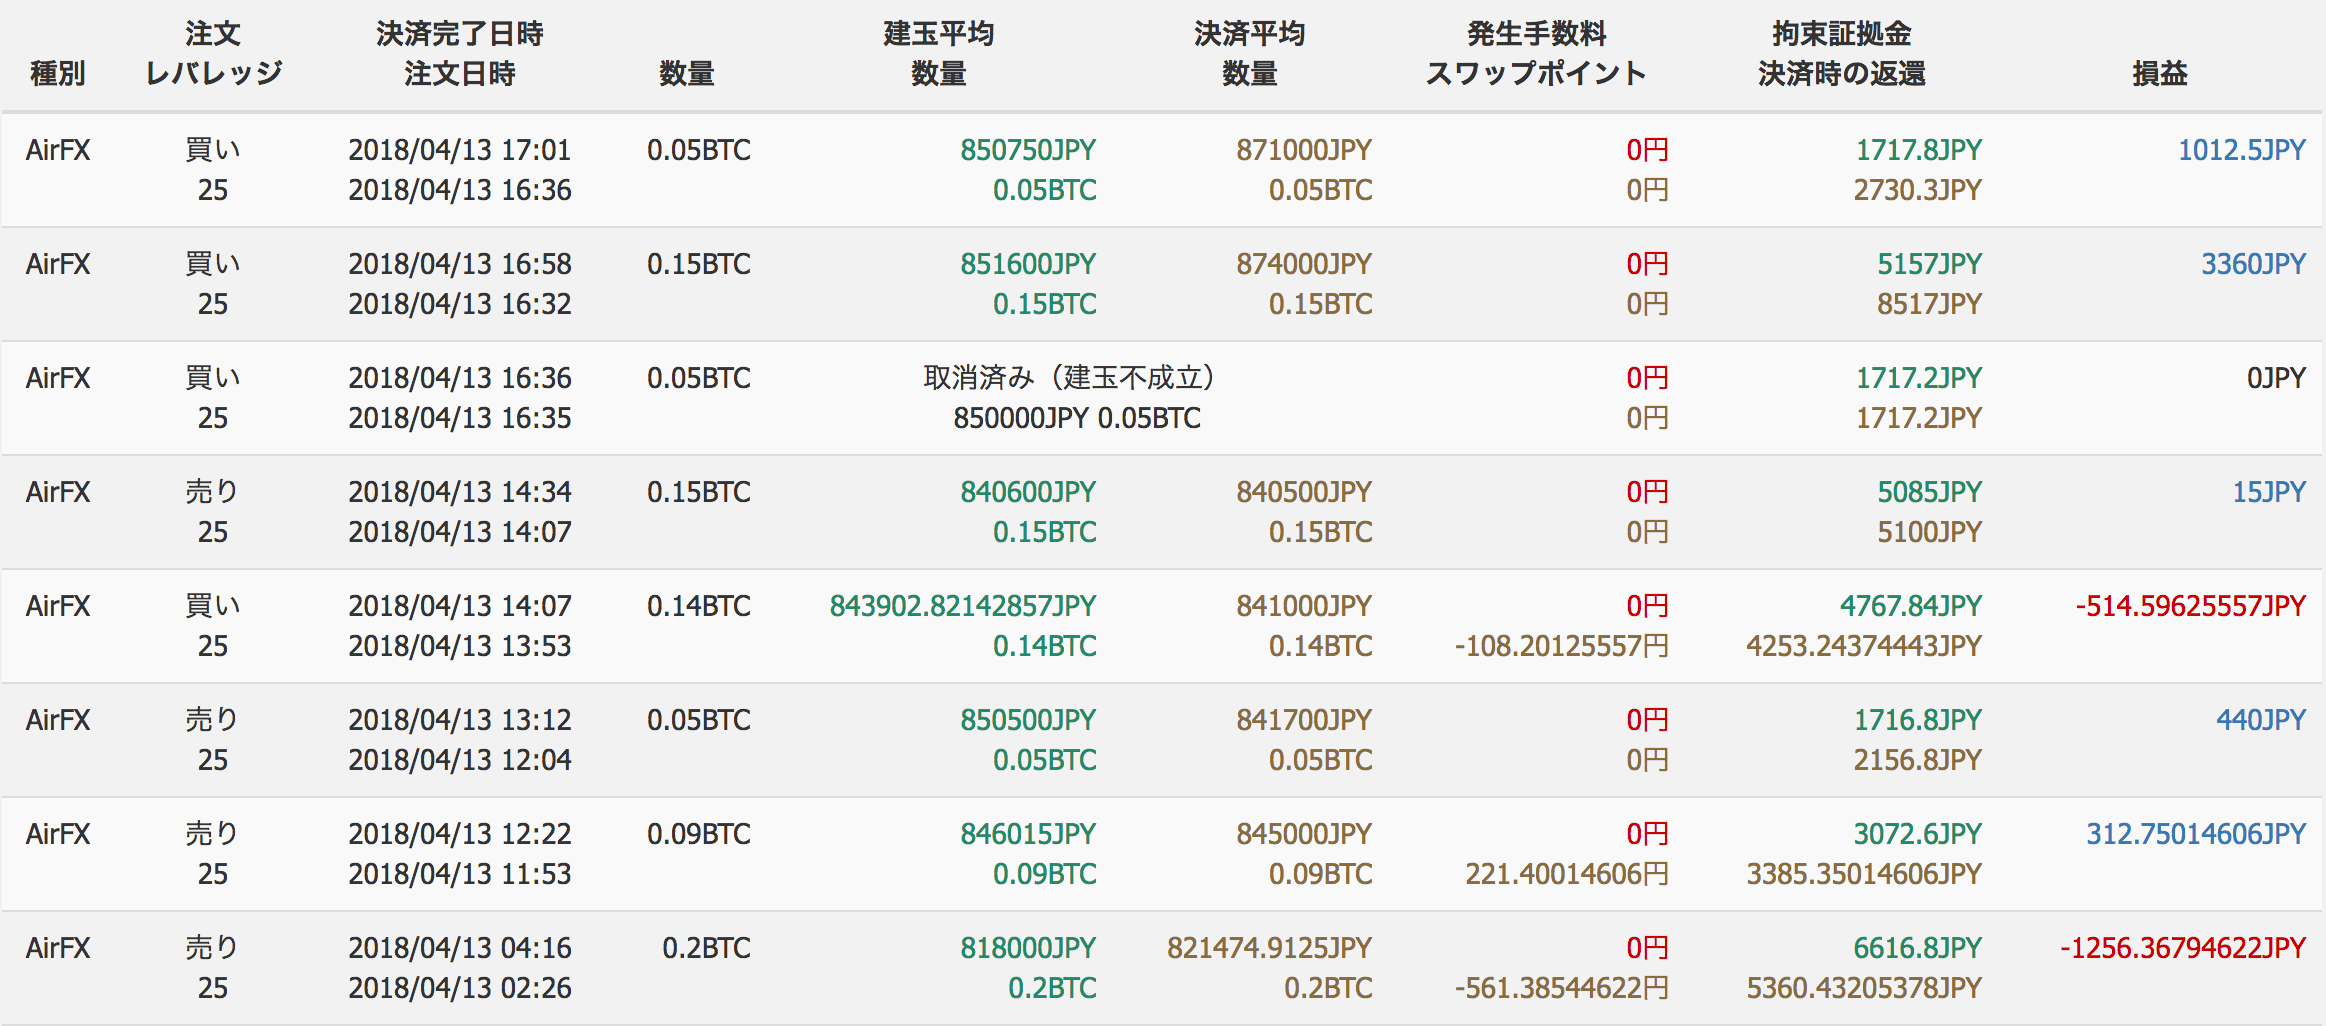The height and width of the screenshot is (1026, 2326).
Task: Click the 損益 column header
Action: (2160, 73)
